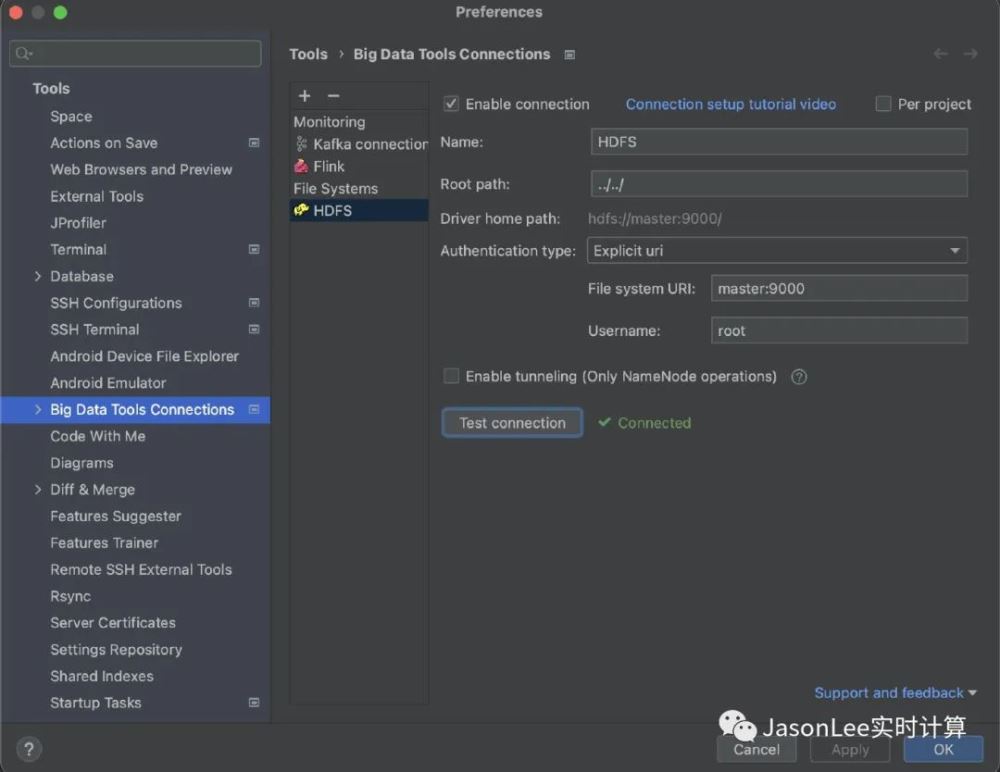
Task: Select Terminal in the Tools settings list
Action: (x=78, y=250)
